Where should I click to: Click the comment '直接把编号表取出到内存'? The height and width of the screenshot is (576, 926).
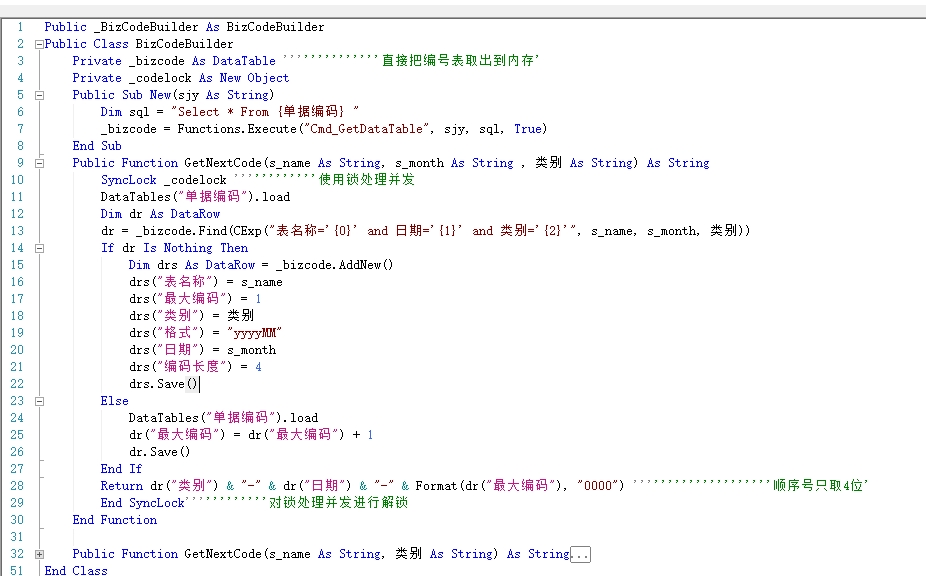(x=460, y=61)
